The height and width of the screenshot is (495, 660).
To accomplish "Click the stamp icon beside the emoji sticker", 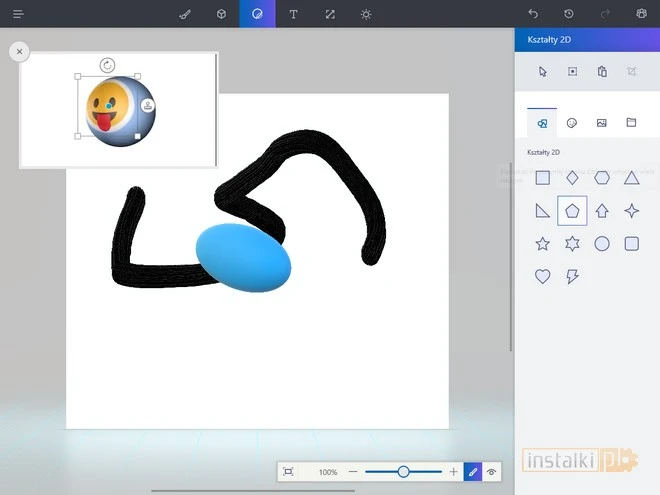I will (148, 106).
